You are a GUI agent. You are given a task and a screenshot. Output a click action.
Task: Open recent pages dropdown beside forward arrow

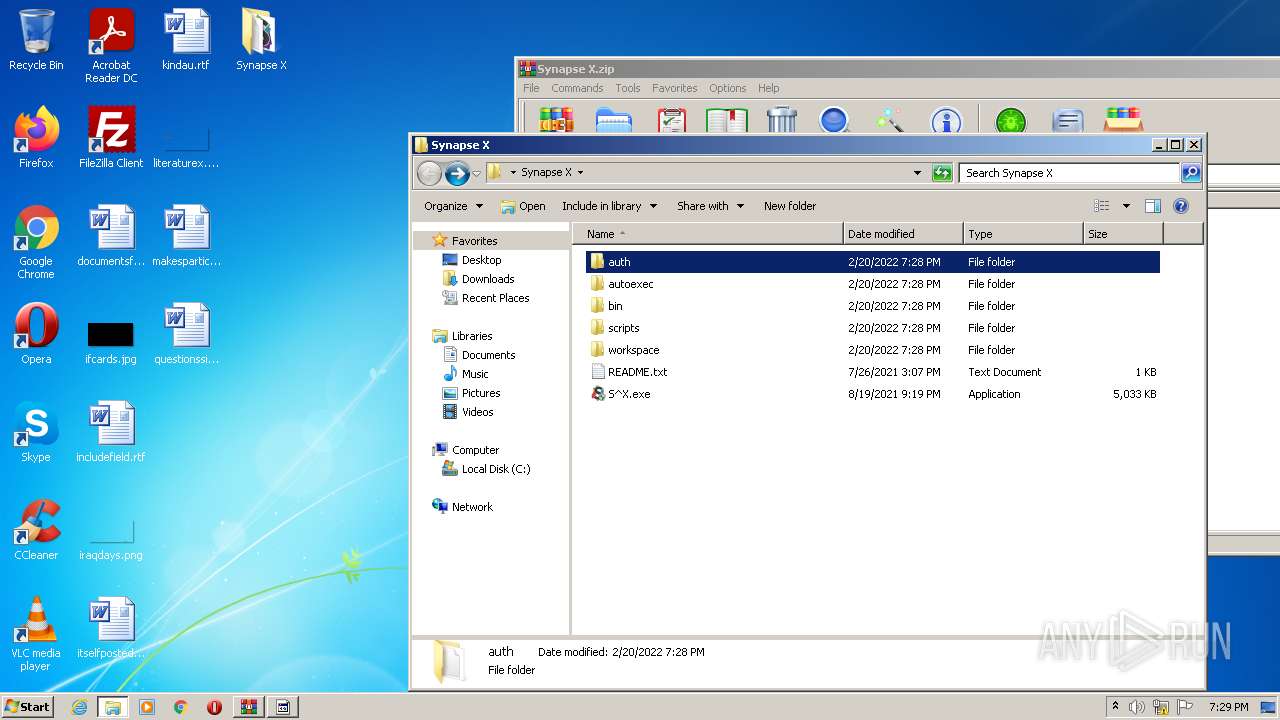476,174
